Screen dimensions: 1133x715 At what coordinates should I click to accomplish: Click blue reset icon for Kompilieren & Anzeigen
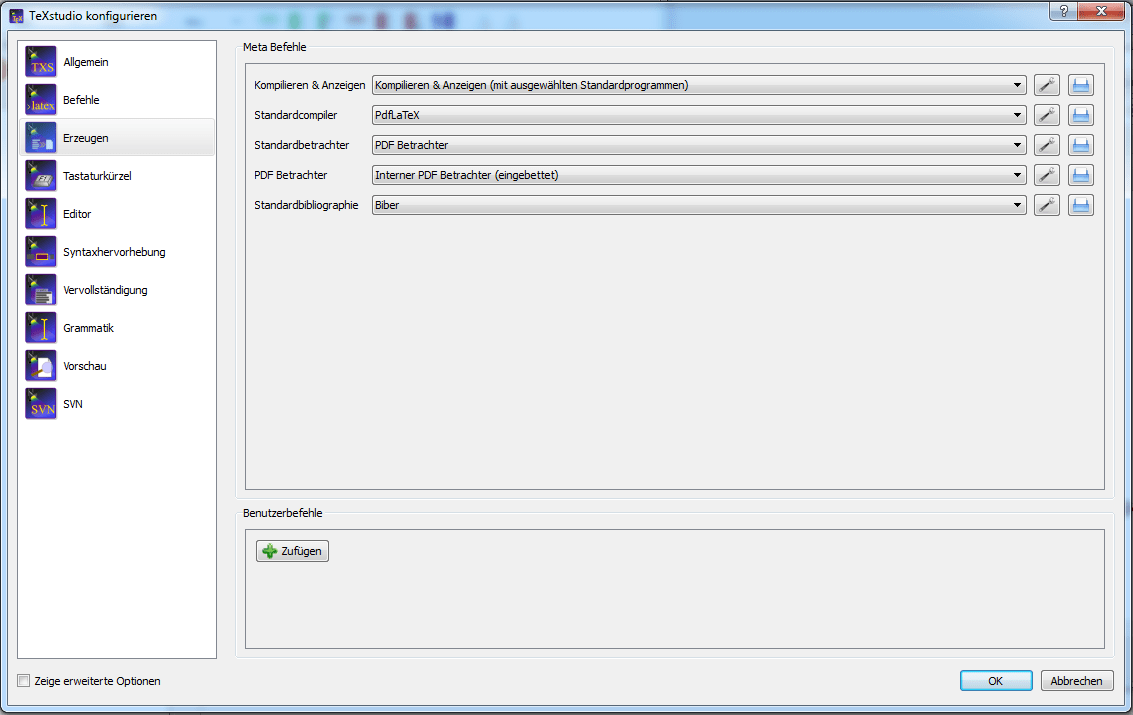(1081, 85)
